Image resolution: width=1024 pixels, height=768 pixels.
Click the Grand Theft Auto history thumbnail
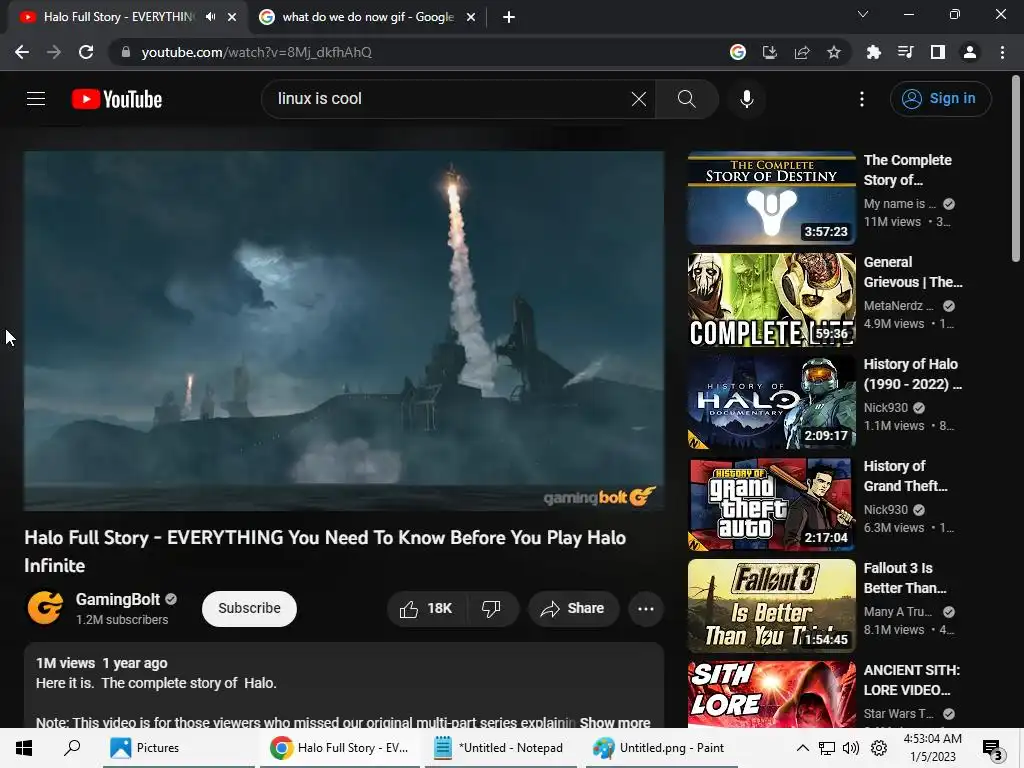tap(771, 504)
